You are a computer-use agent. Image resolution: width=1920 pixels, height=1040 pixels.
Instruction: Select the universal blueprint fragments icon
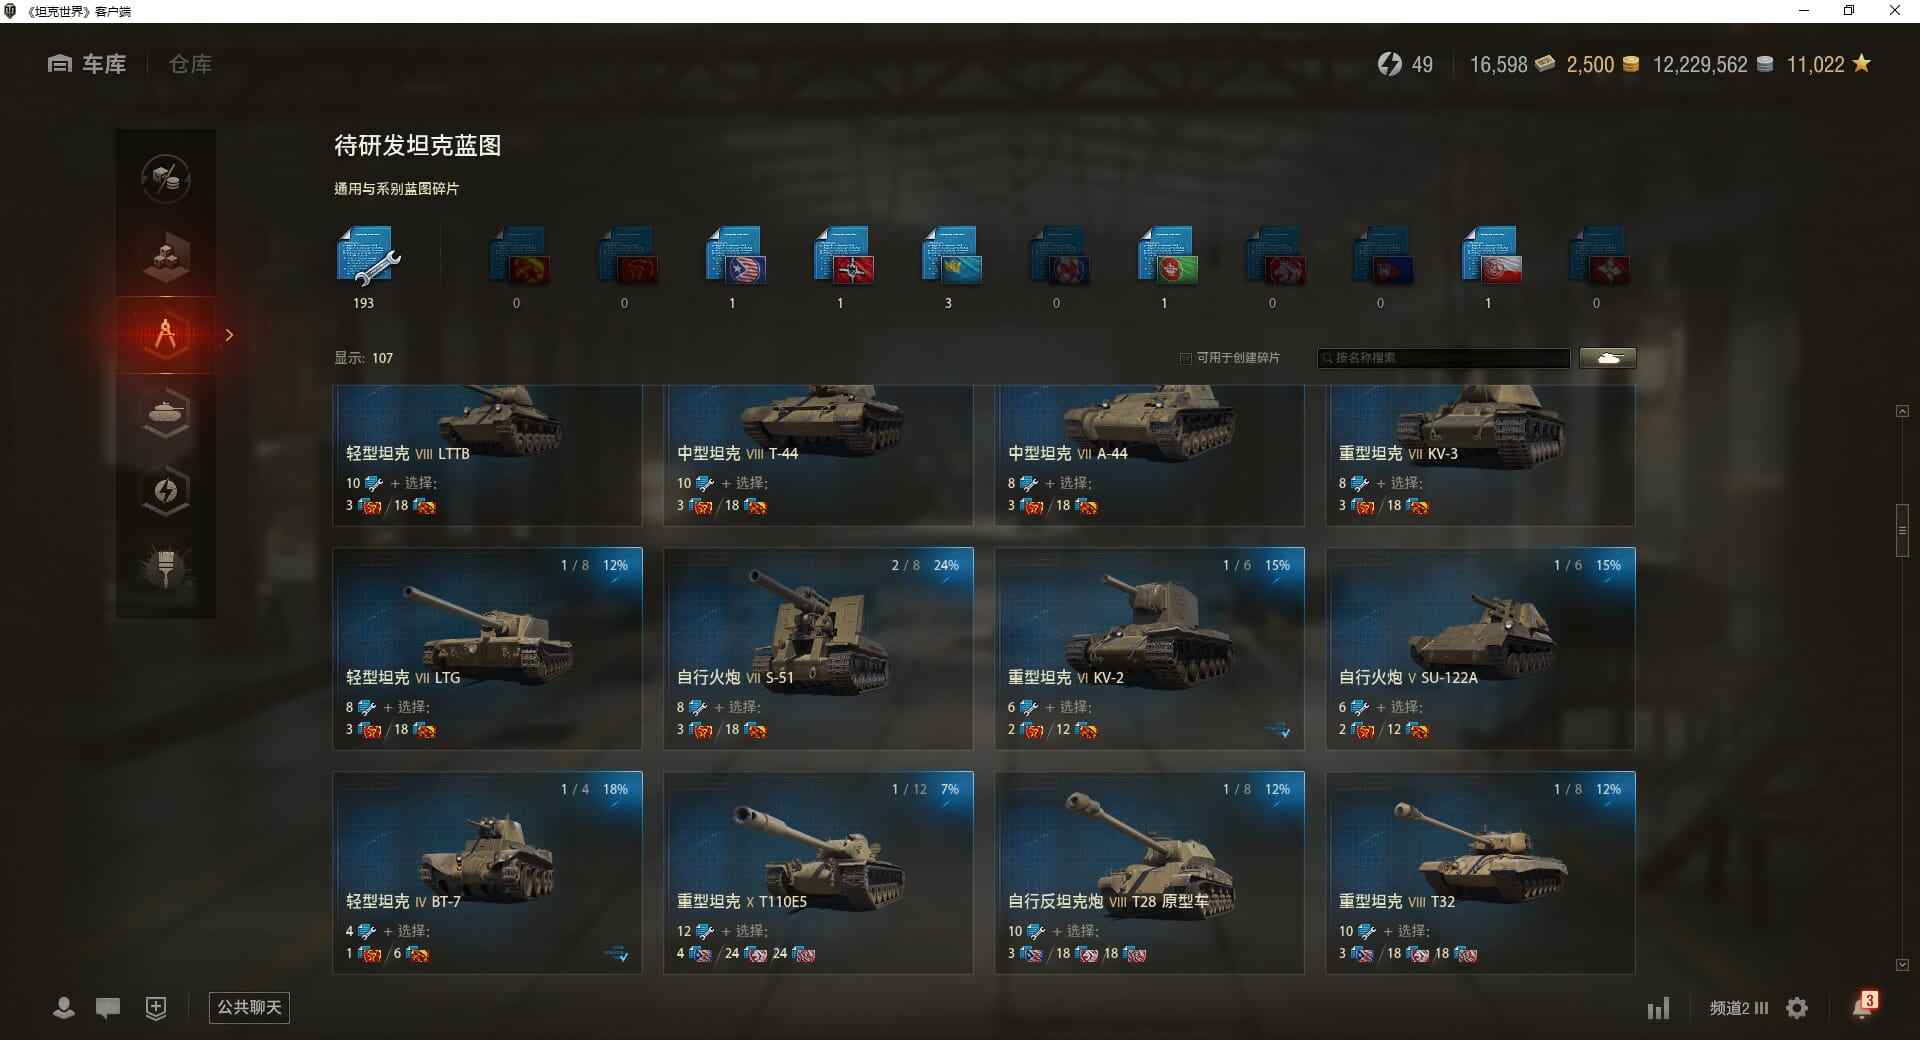coord(367,257)
